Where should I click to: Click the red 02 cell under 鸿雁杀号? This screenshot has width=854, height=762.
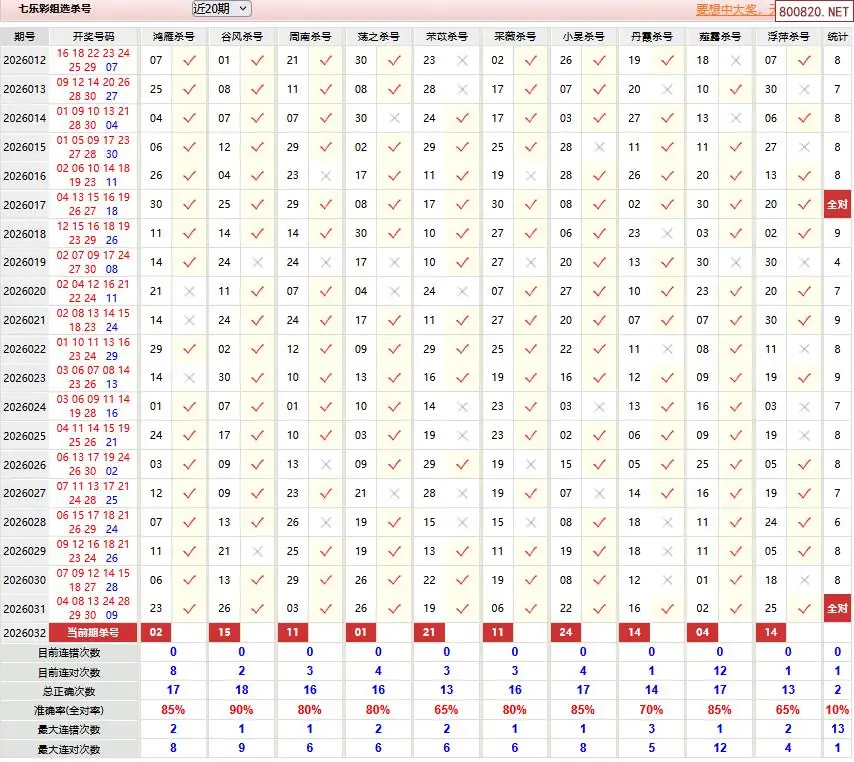point(155,633)
